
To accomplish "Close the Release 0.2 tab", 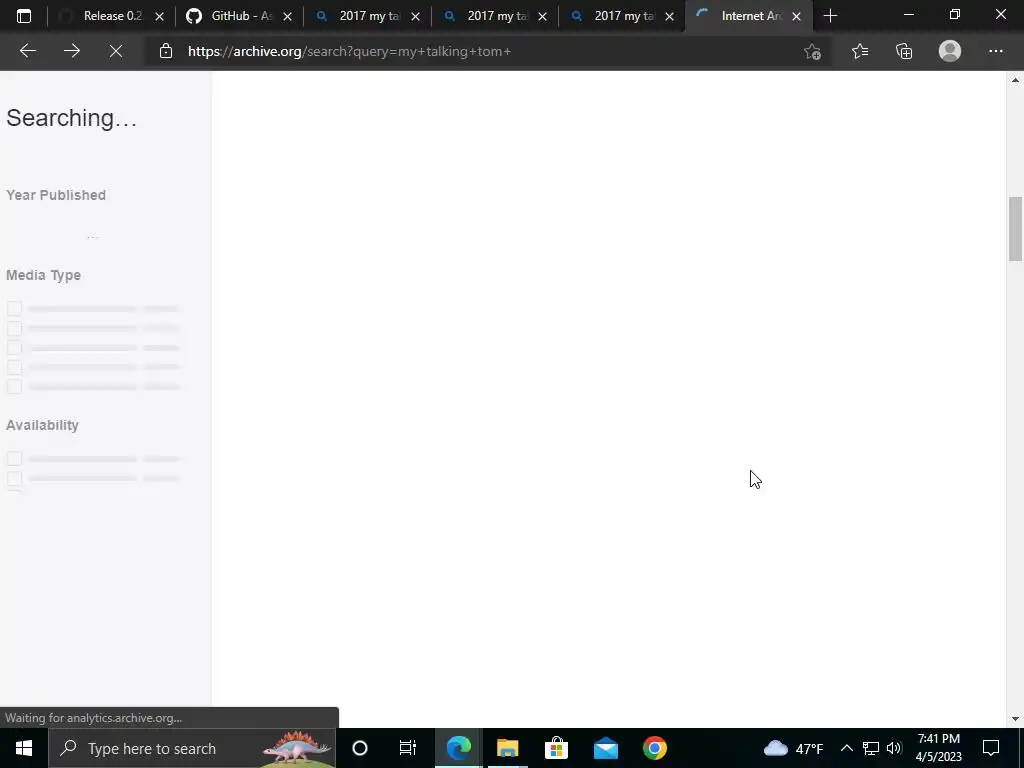I will 159,16.
